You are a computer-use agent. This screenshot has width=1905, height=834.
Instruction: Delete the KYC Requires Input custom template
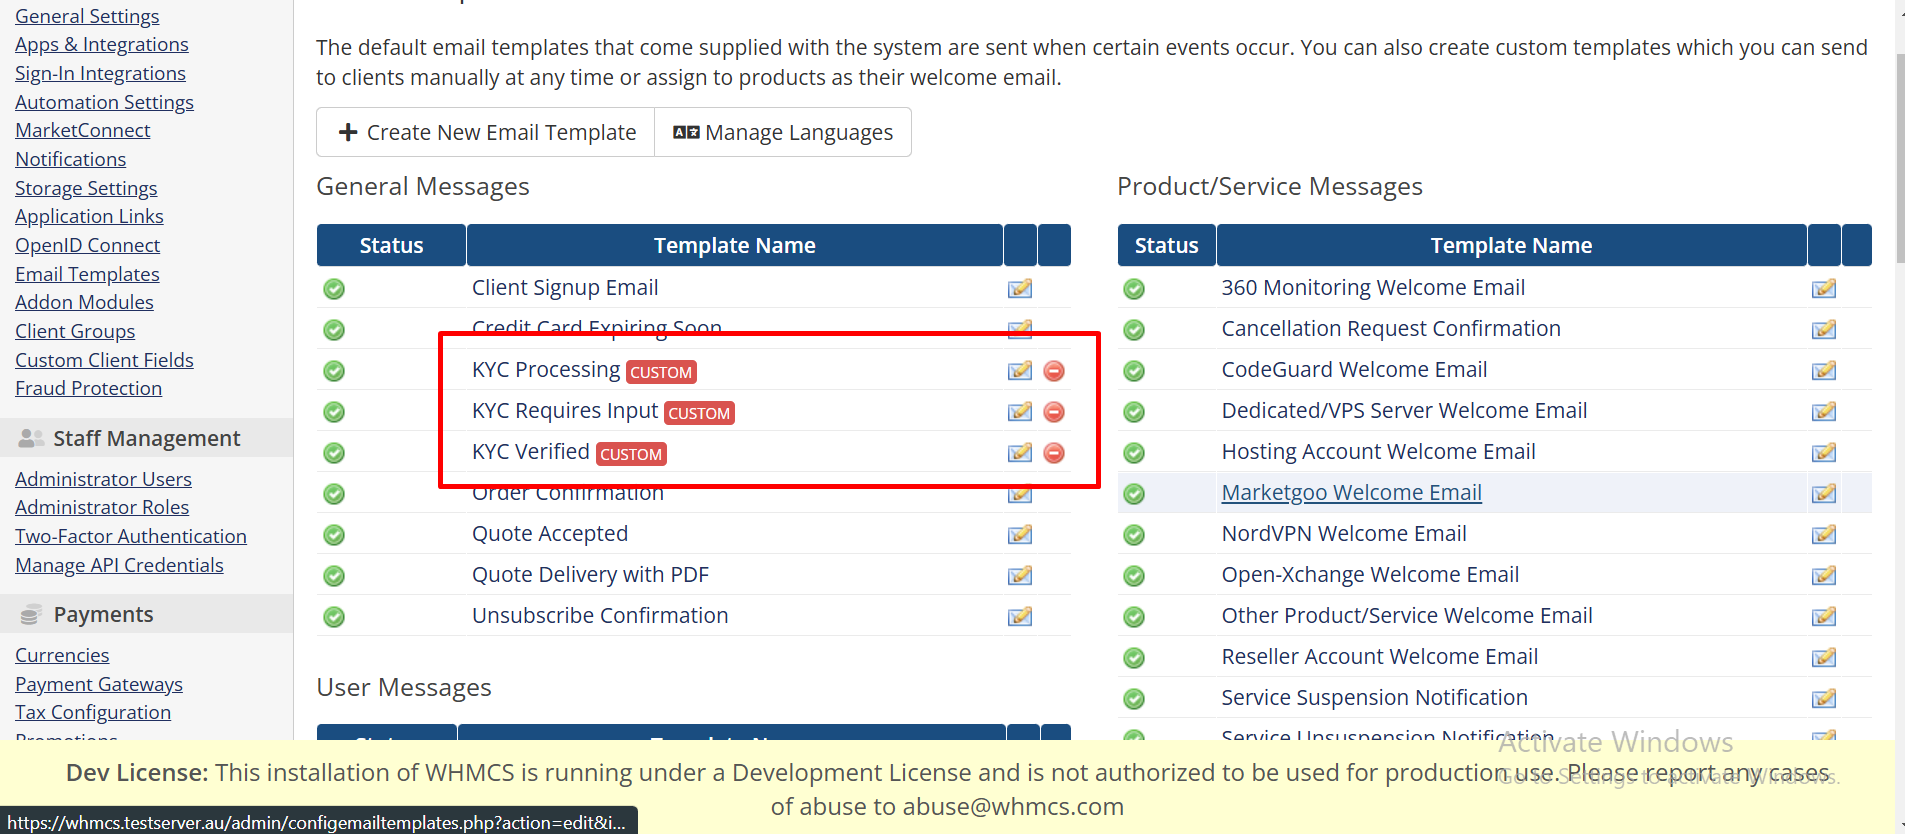point(1054,412)
